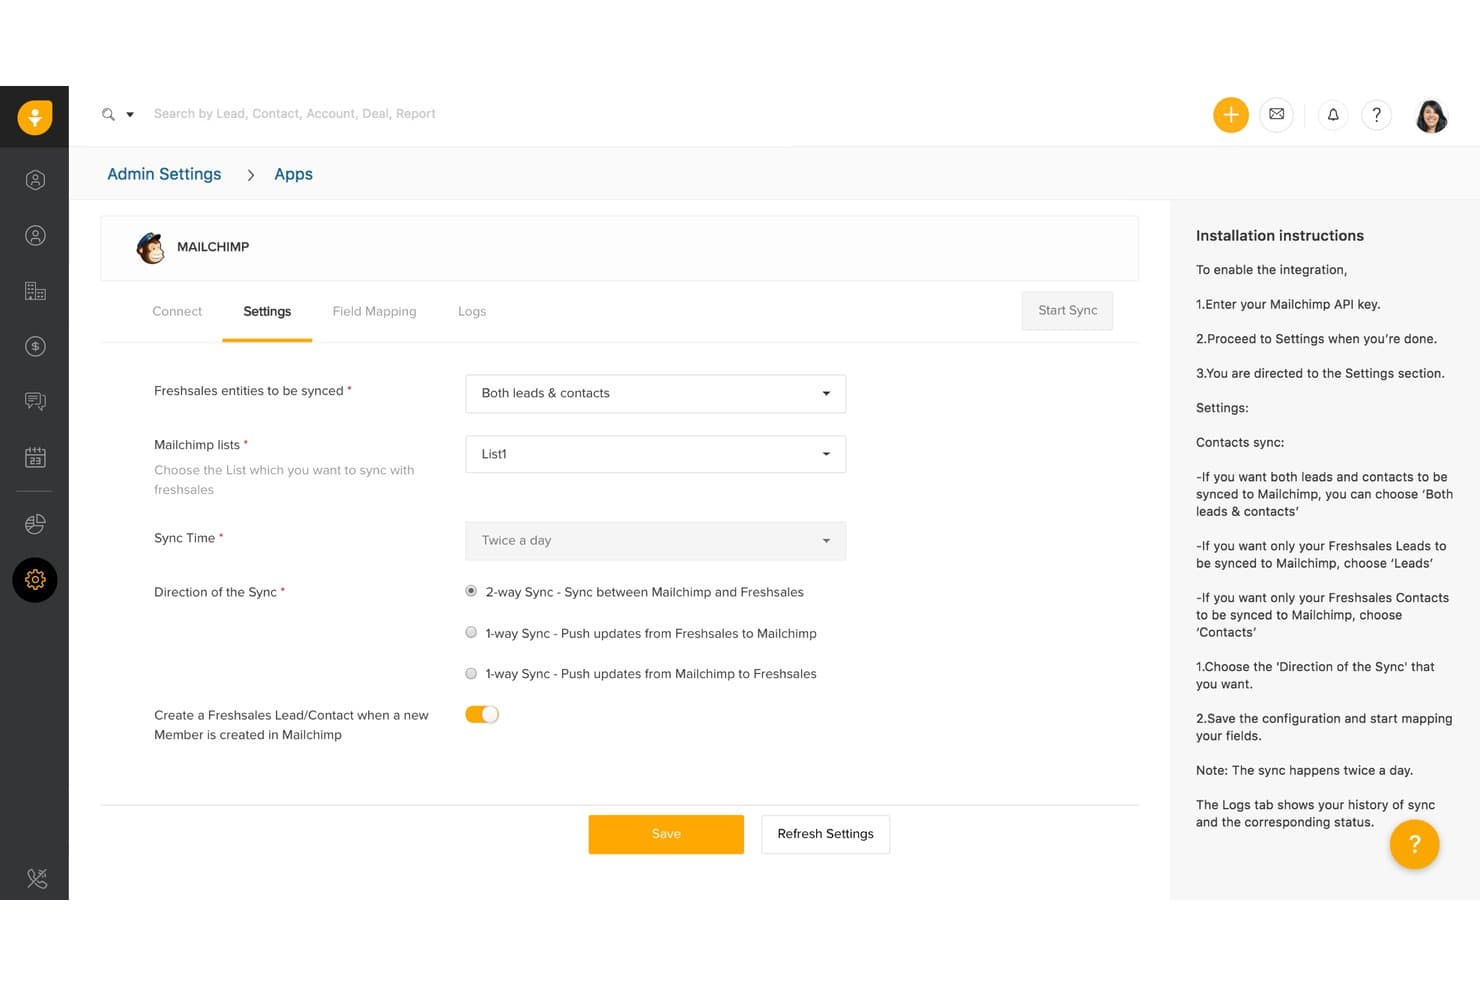Click the search field for leads and contacts
Screen dimensions: 1480x987
pyautogui.click(x=295, y=114)
